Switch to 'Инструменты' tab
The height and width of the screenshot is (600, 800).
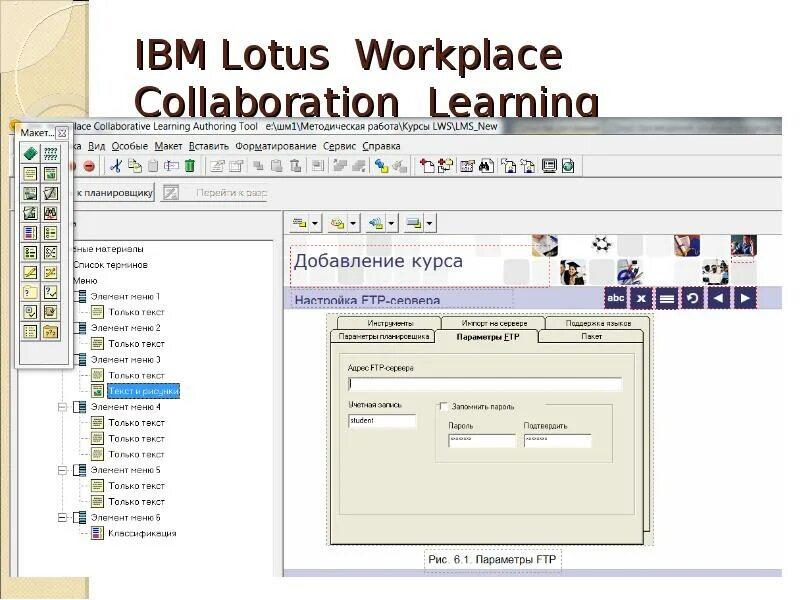tap(390, 323)
